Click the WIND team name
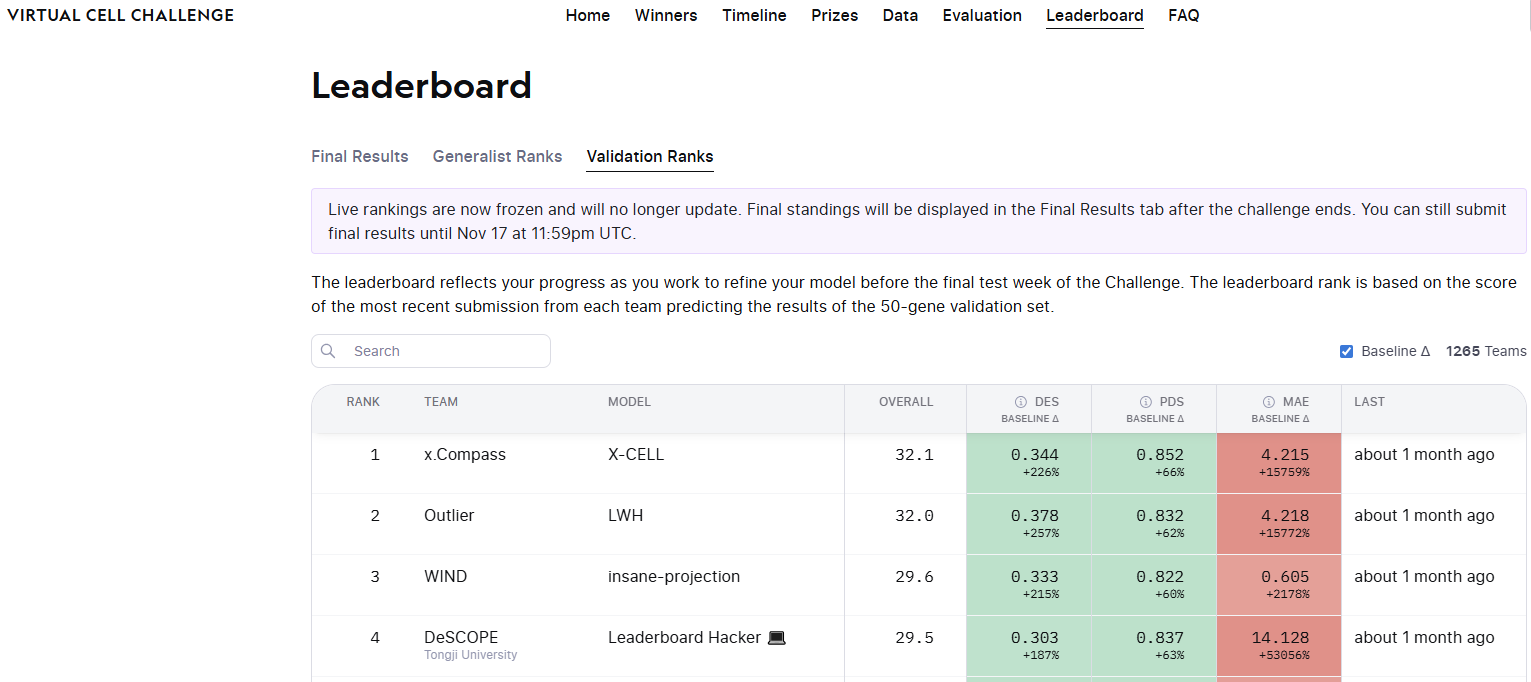 tap(445, 577)
